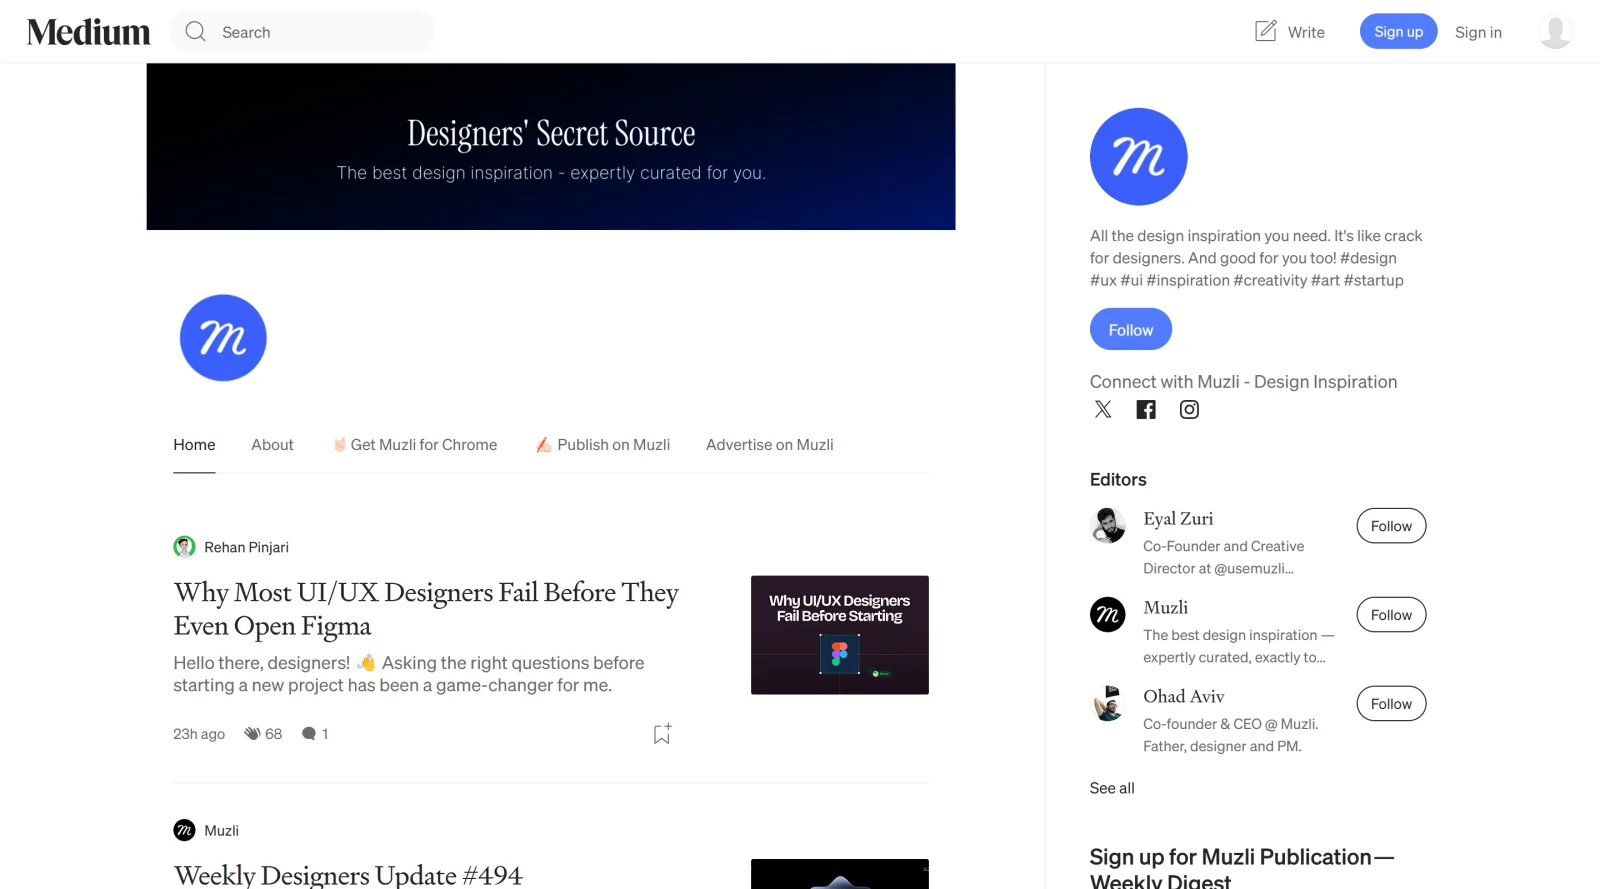Bookmark the UI/UX Designers Fail article
This screenshot has height=889, width=1600.
tap(662, 734)
